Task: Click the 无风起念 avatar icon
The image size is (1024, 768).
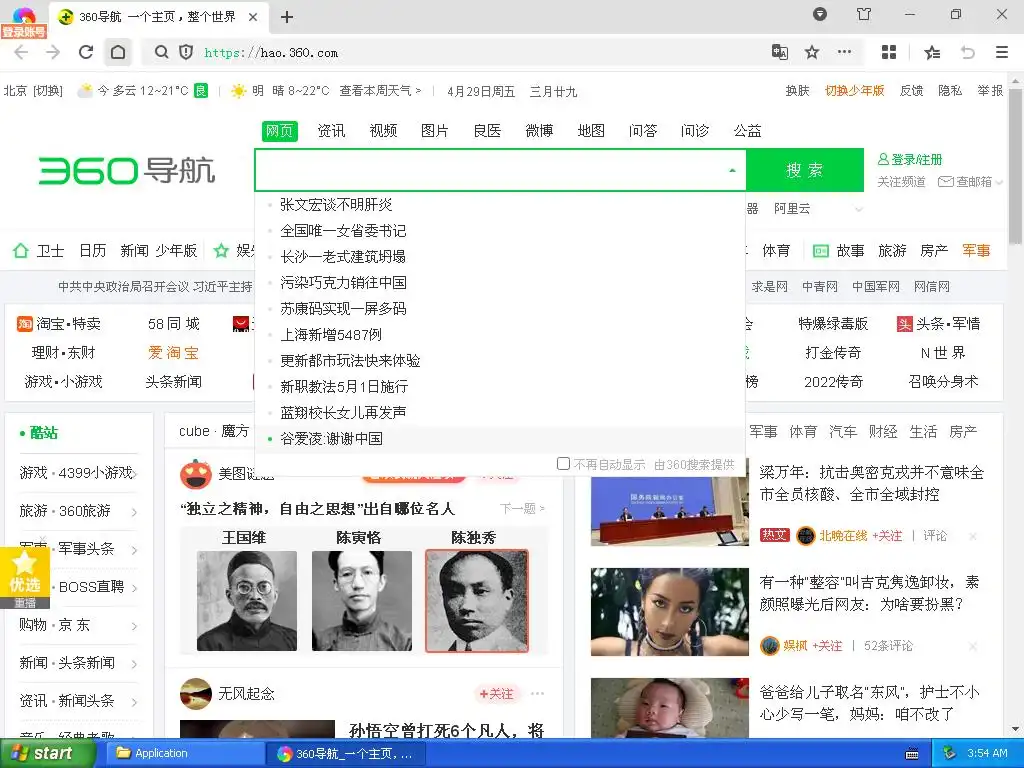Action: click(195, 694)
